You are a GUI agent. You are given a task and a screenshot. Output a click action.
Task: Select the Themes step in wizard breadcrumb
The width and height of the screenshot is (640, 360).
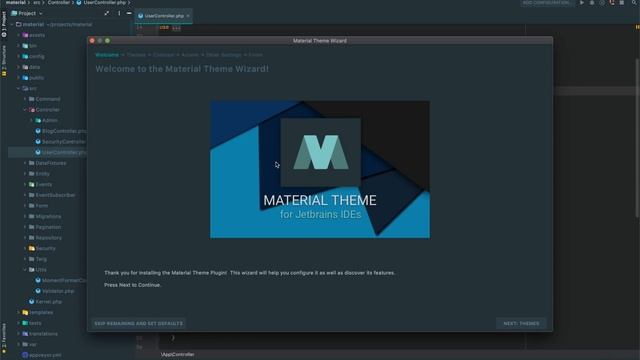pyautogui.click(x=136, y=55)
